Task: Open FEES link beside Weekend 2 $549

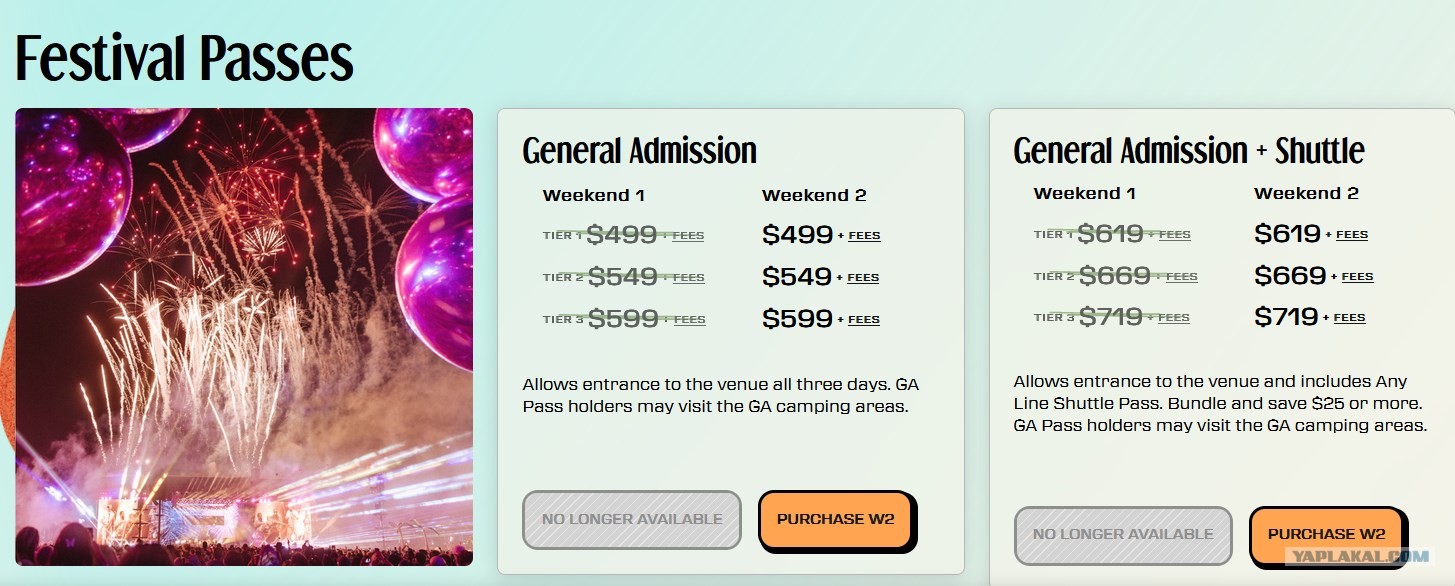Action: pos(863,278)
